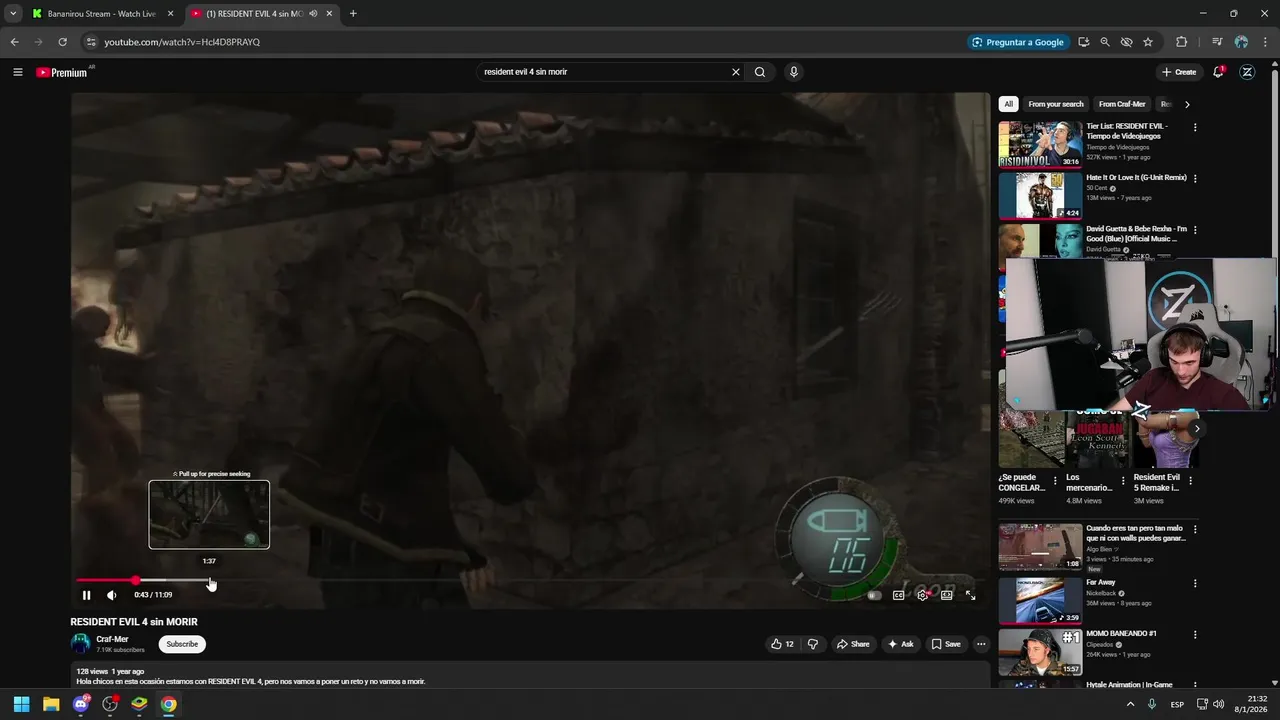The image size is (1280, 720).
Task: Reload the current page
Action: [62, 42]
